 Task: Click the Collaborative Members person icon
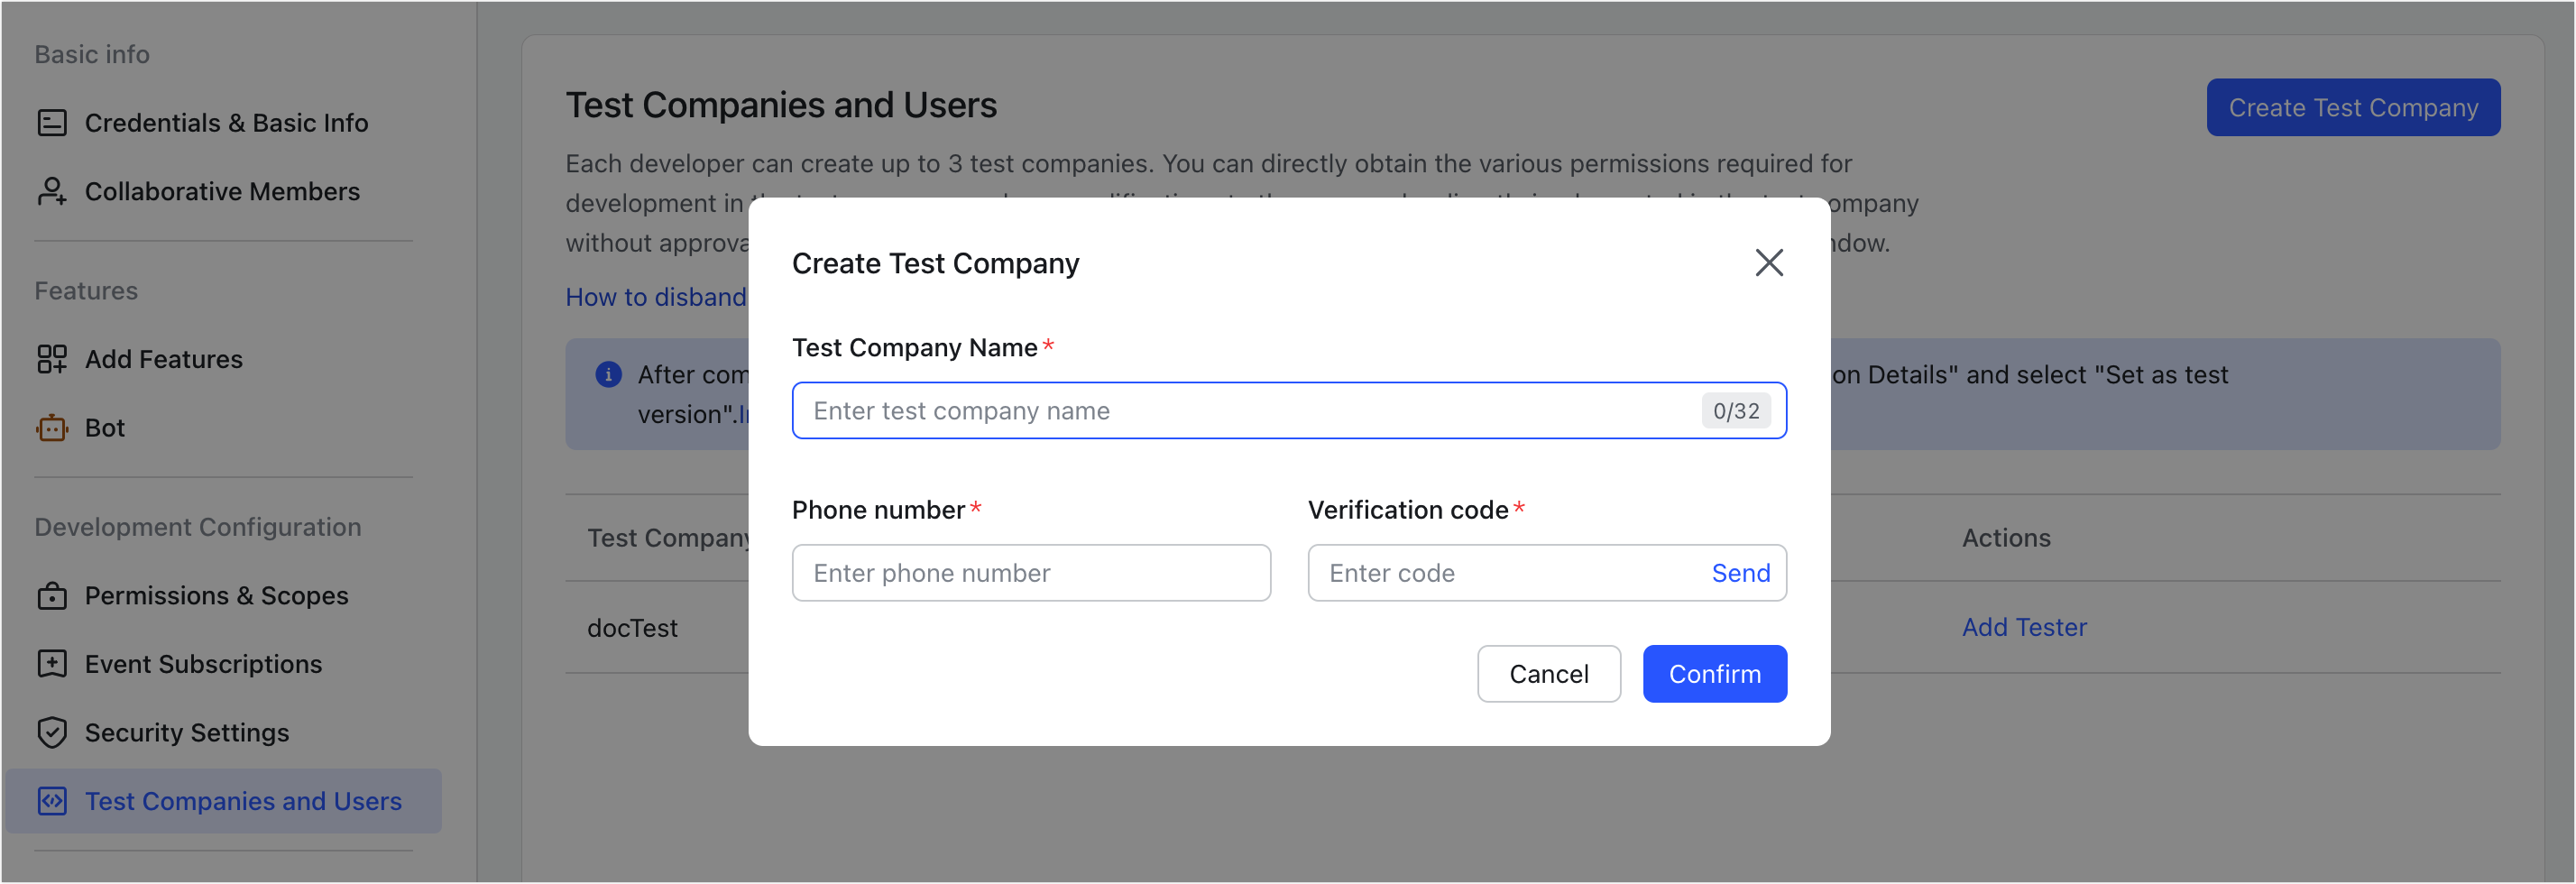coord(52,191)
